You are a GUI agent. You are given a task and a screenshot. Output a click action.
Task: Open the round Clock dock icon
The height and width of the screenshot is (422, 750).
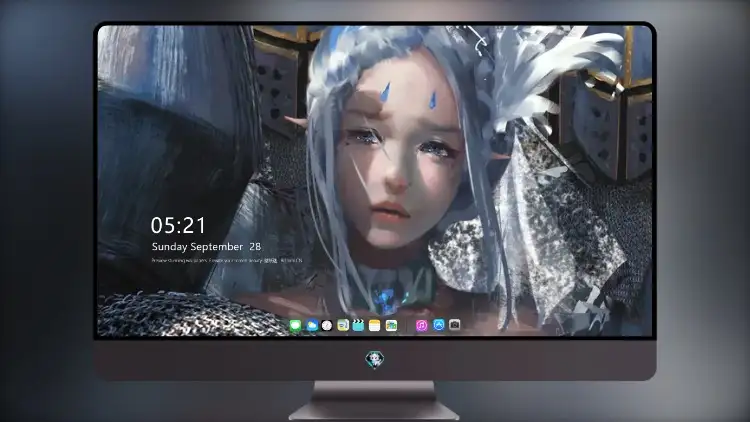(327, 326)
